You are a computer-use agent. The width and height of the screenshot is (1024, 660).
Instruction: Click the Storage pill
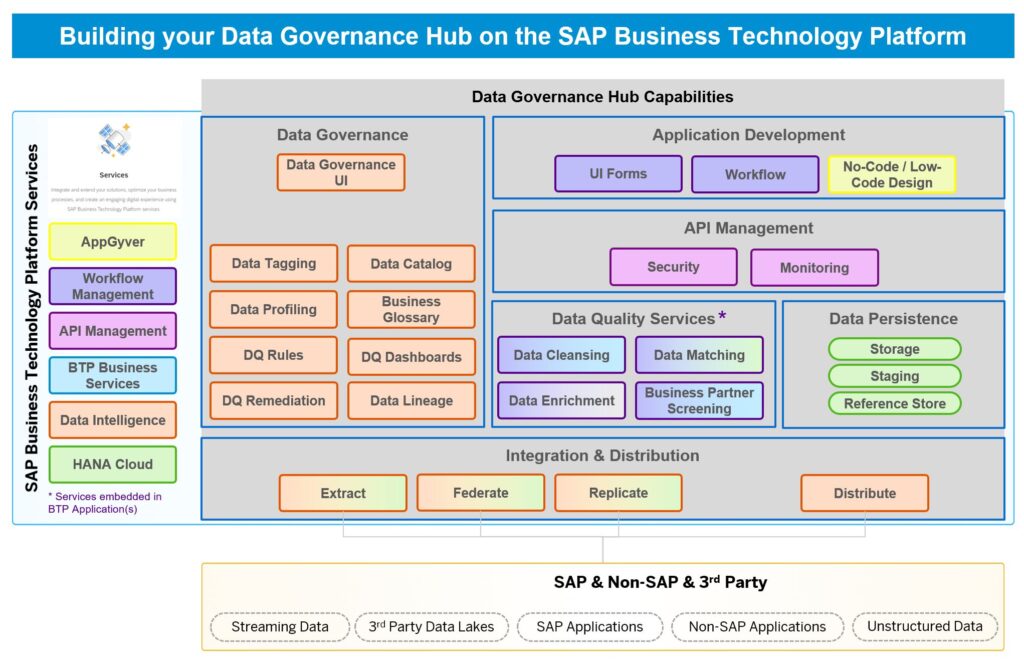click(895, 349)
